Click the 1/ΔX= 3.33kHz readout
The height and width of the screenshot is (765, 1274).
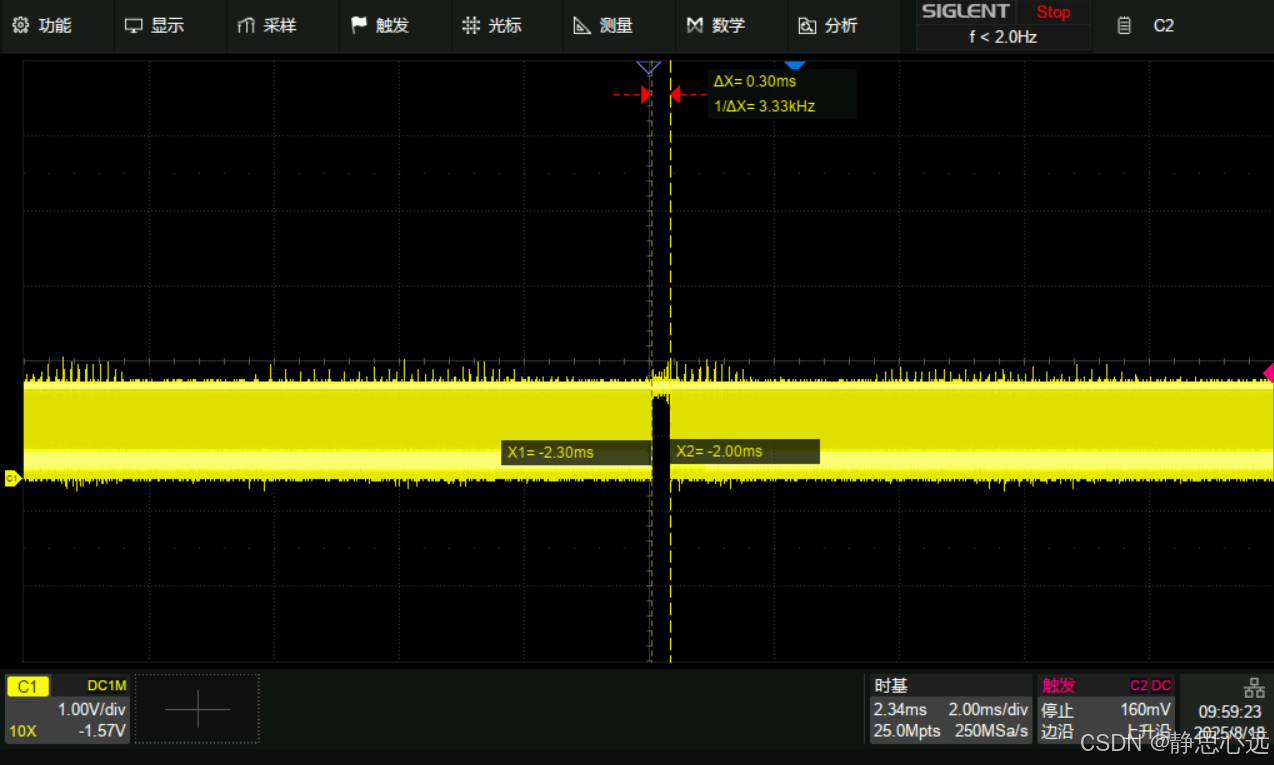pos(765,105)
